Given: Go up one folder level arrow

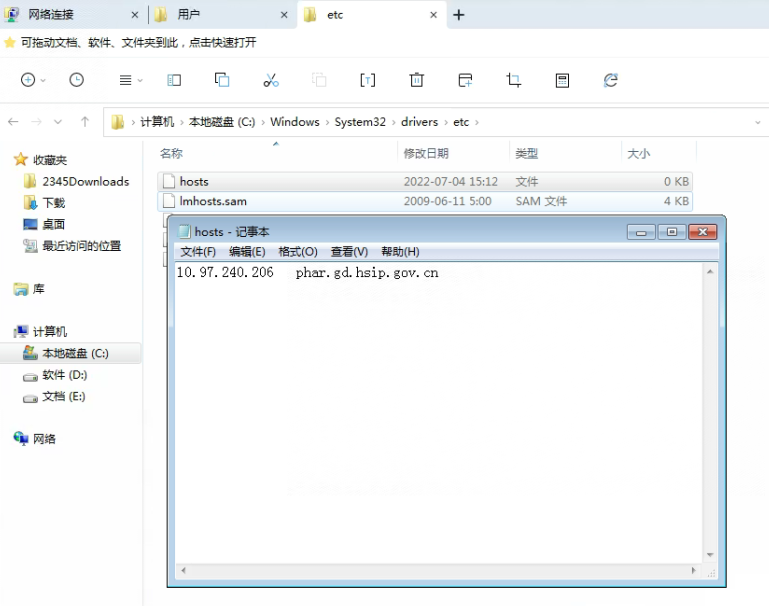Looking at the screenshot, I should pos(85,122).
